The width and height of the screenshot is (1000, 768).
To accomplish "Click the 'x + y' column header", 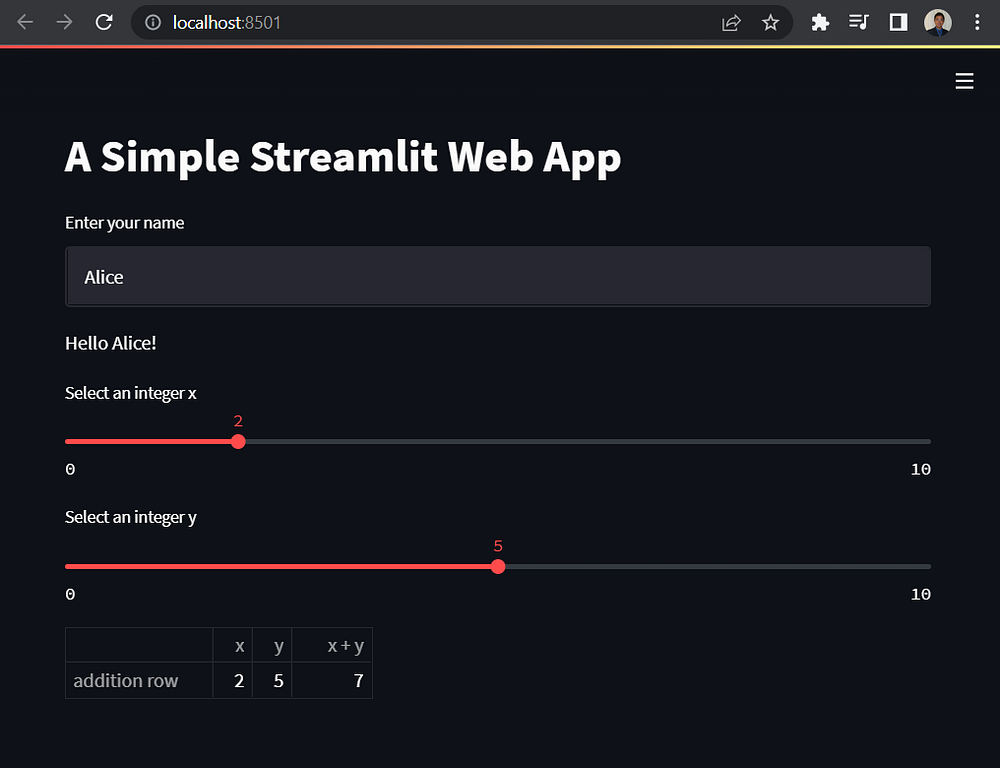I will pos(345,646).
